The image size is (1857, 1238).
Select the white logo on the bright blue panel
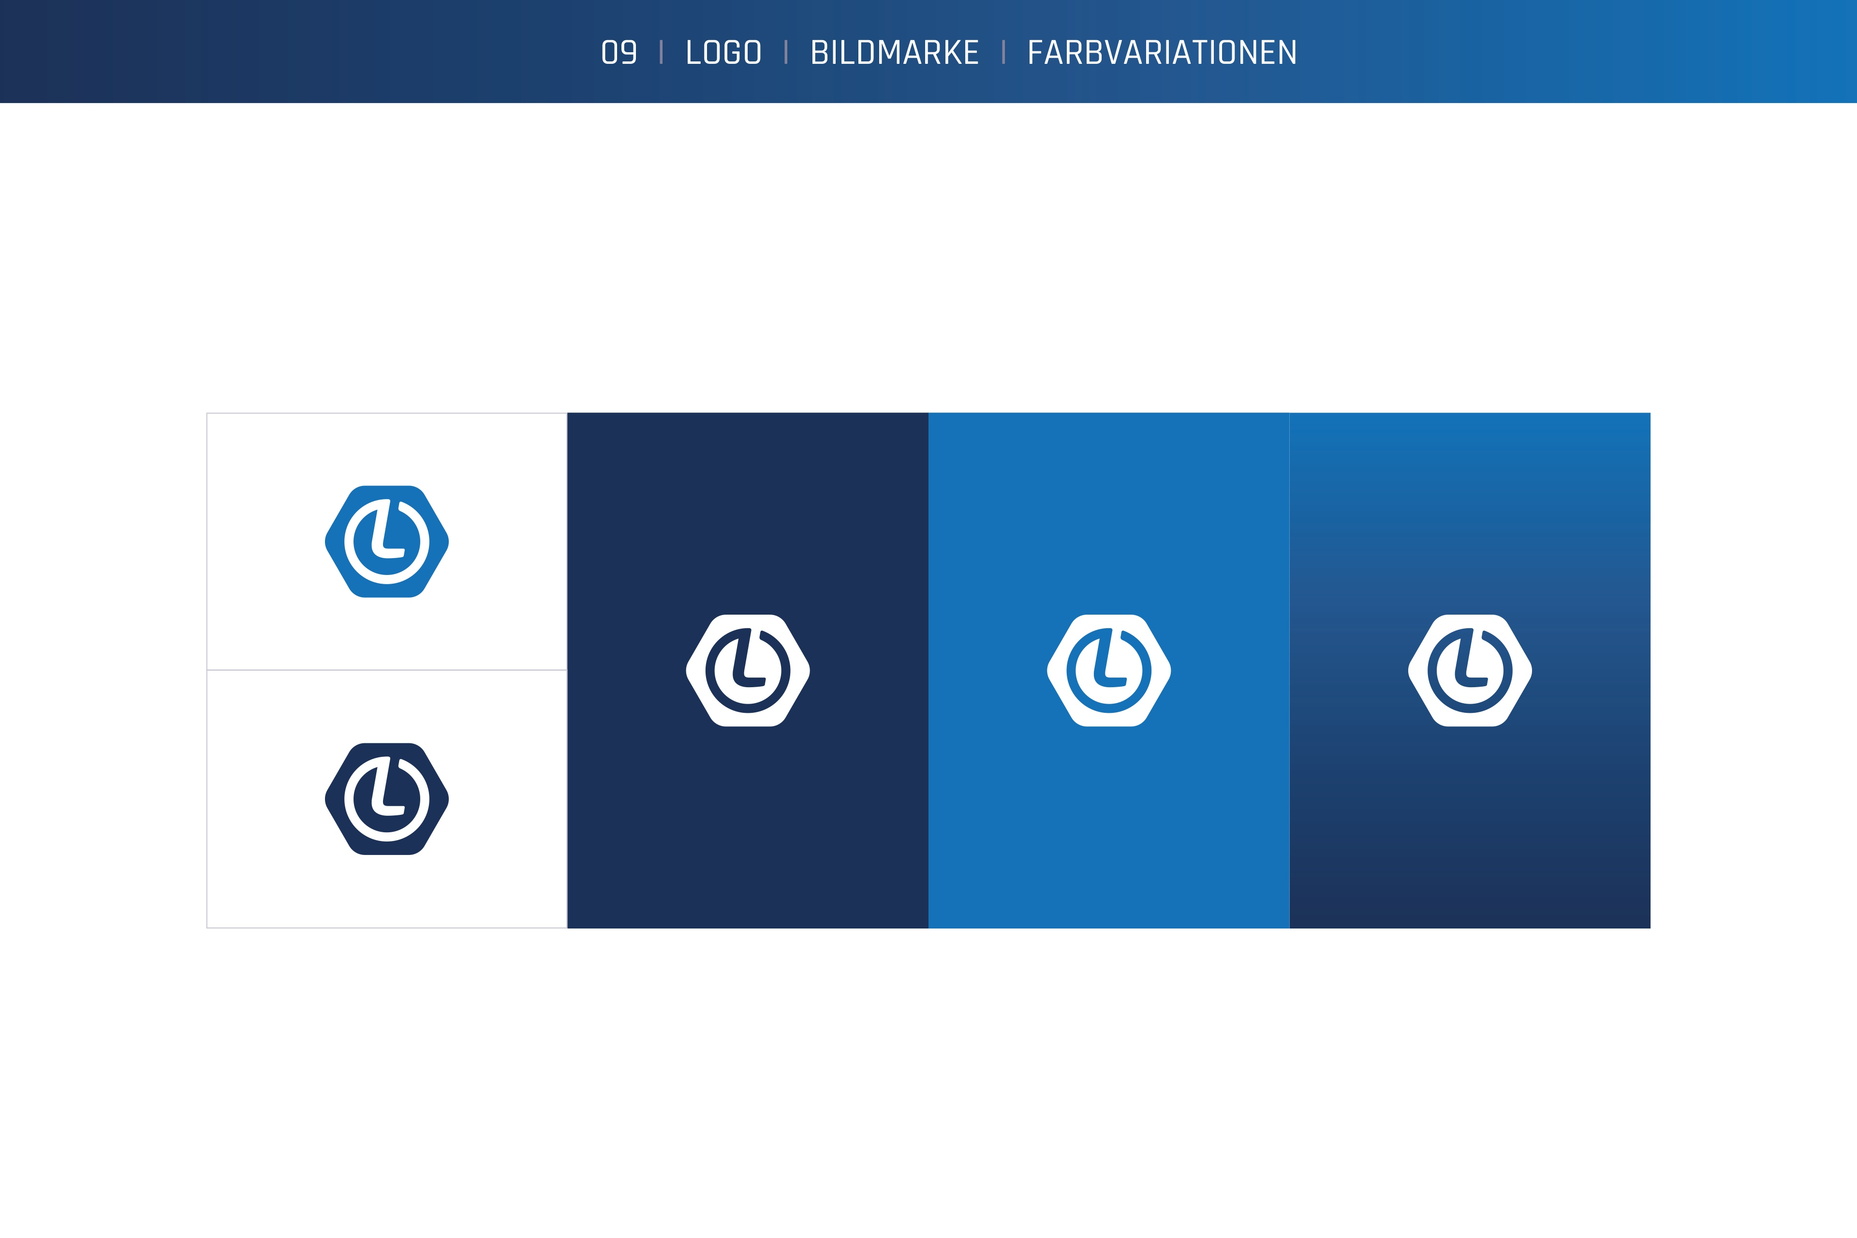pyautogui.click(x=1109, y=670)
